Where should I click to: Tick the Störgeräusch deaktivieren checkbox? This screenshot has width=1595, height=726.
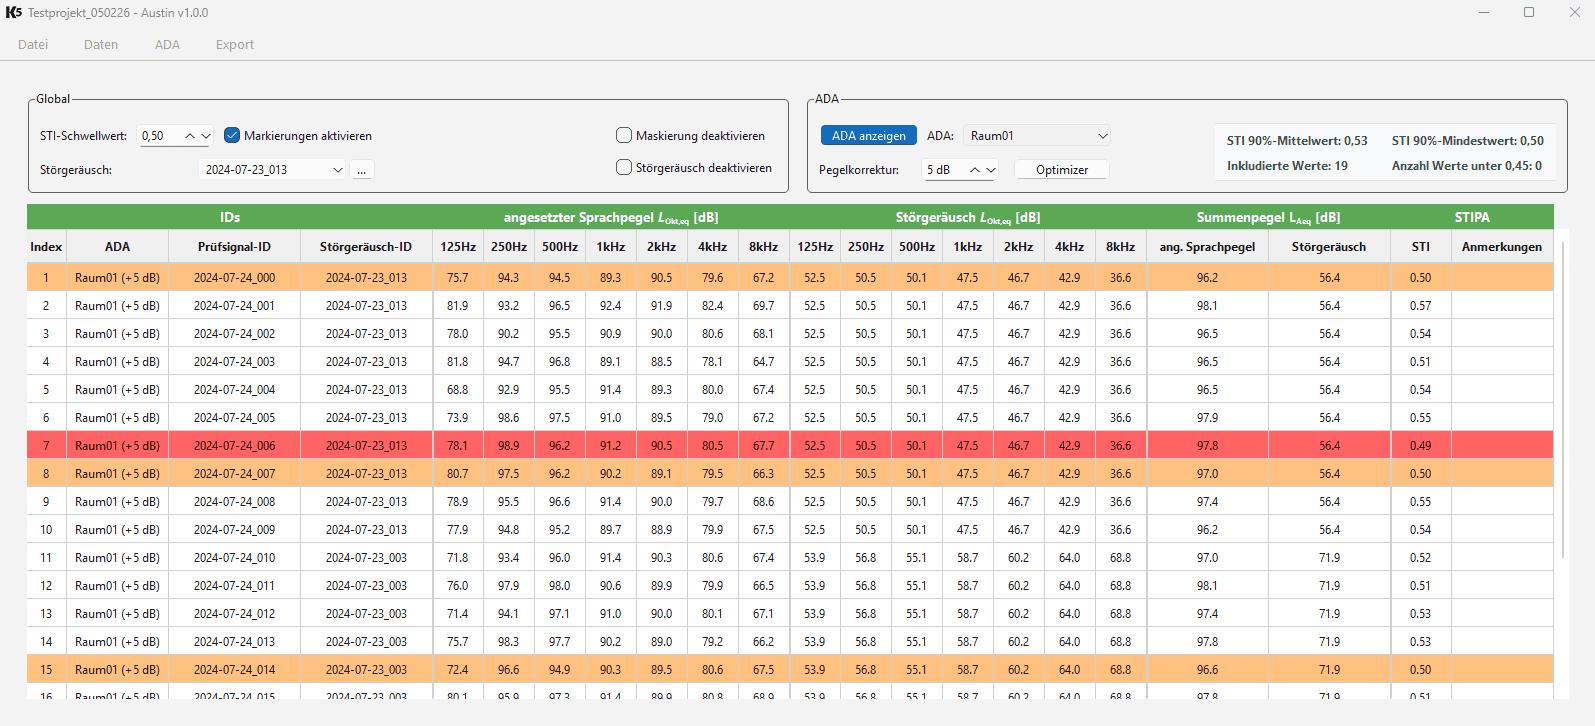(x=624, y=168)
